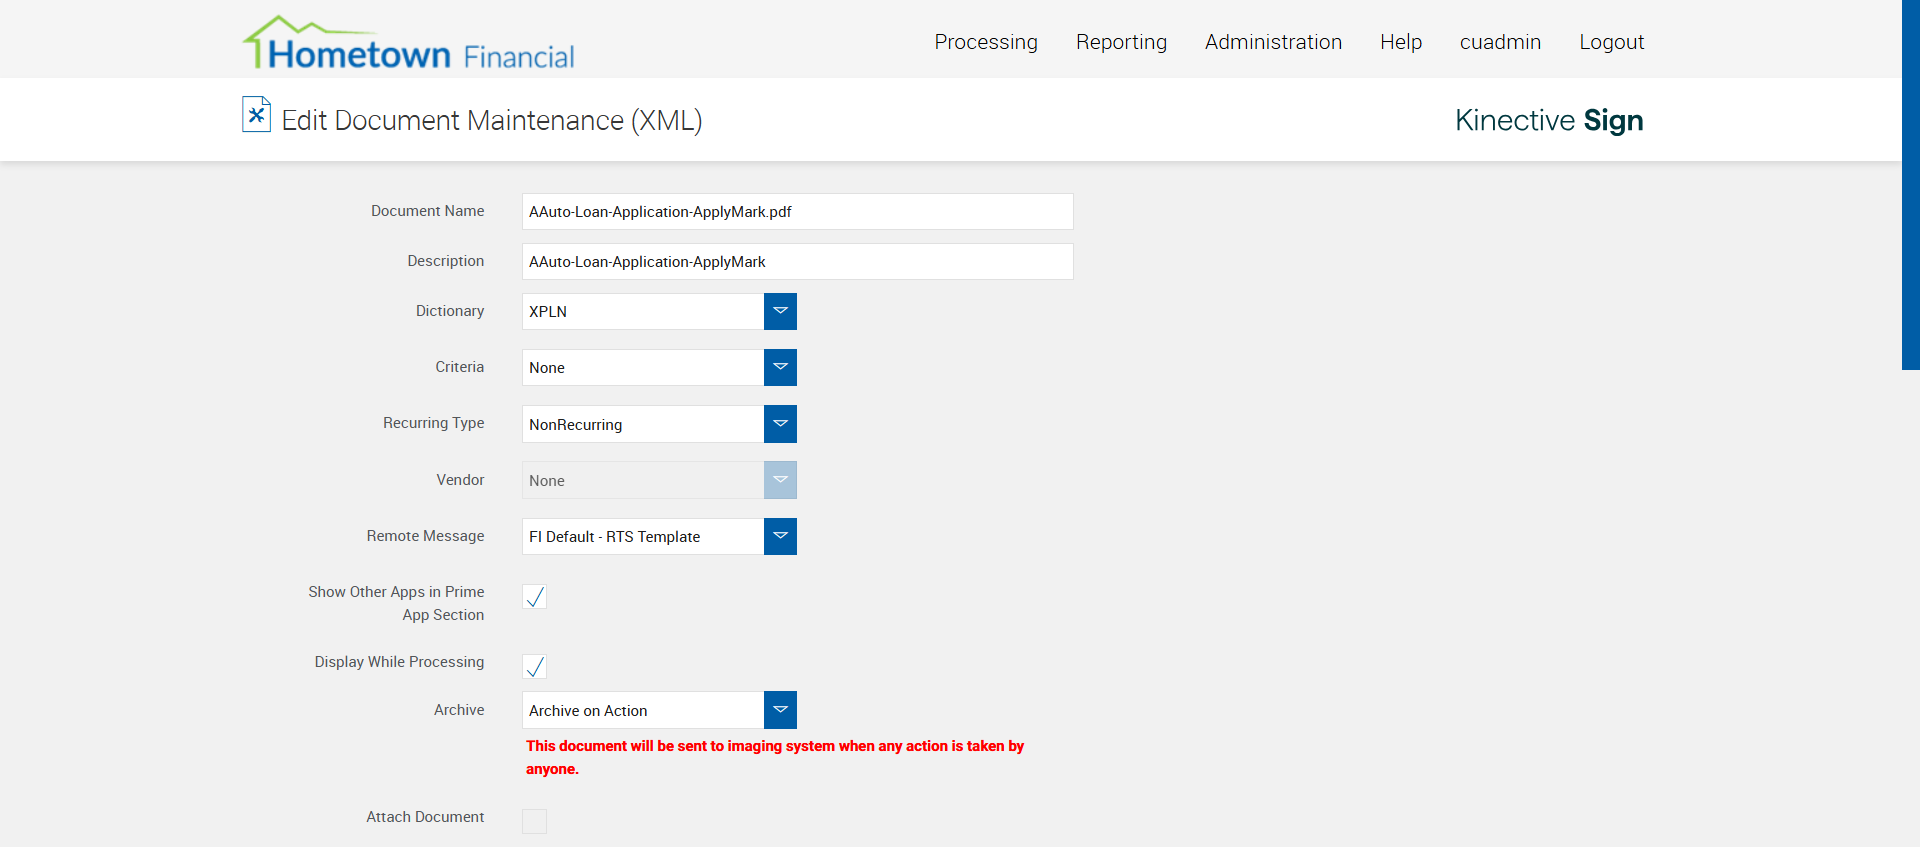
Task: Click the Hometown Financial logo
Action: pyautogui.click(x=409, y=45)
